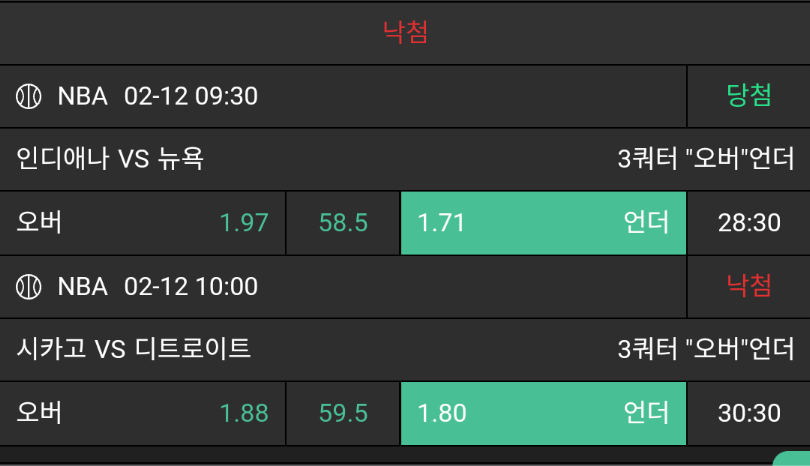This screenshot has width=810, height=466.
Task: Click the 28:30 score result cell
Action: (749, 222)
